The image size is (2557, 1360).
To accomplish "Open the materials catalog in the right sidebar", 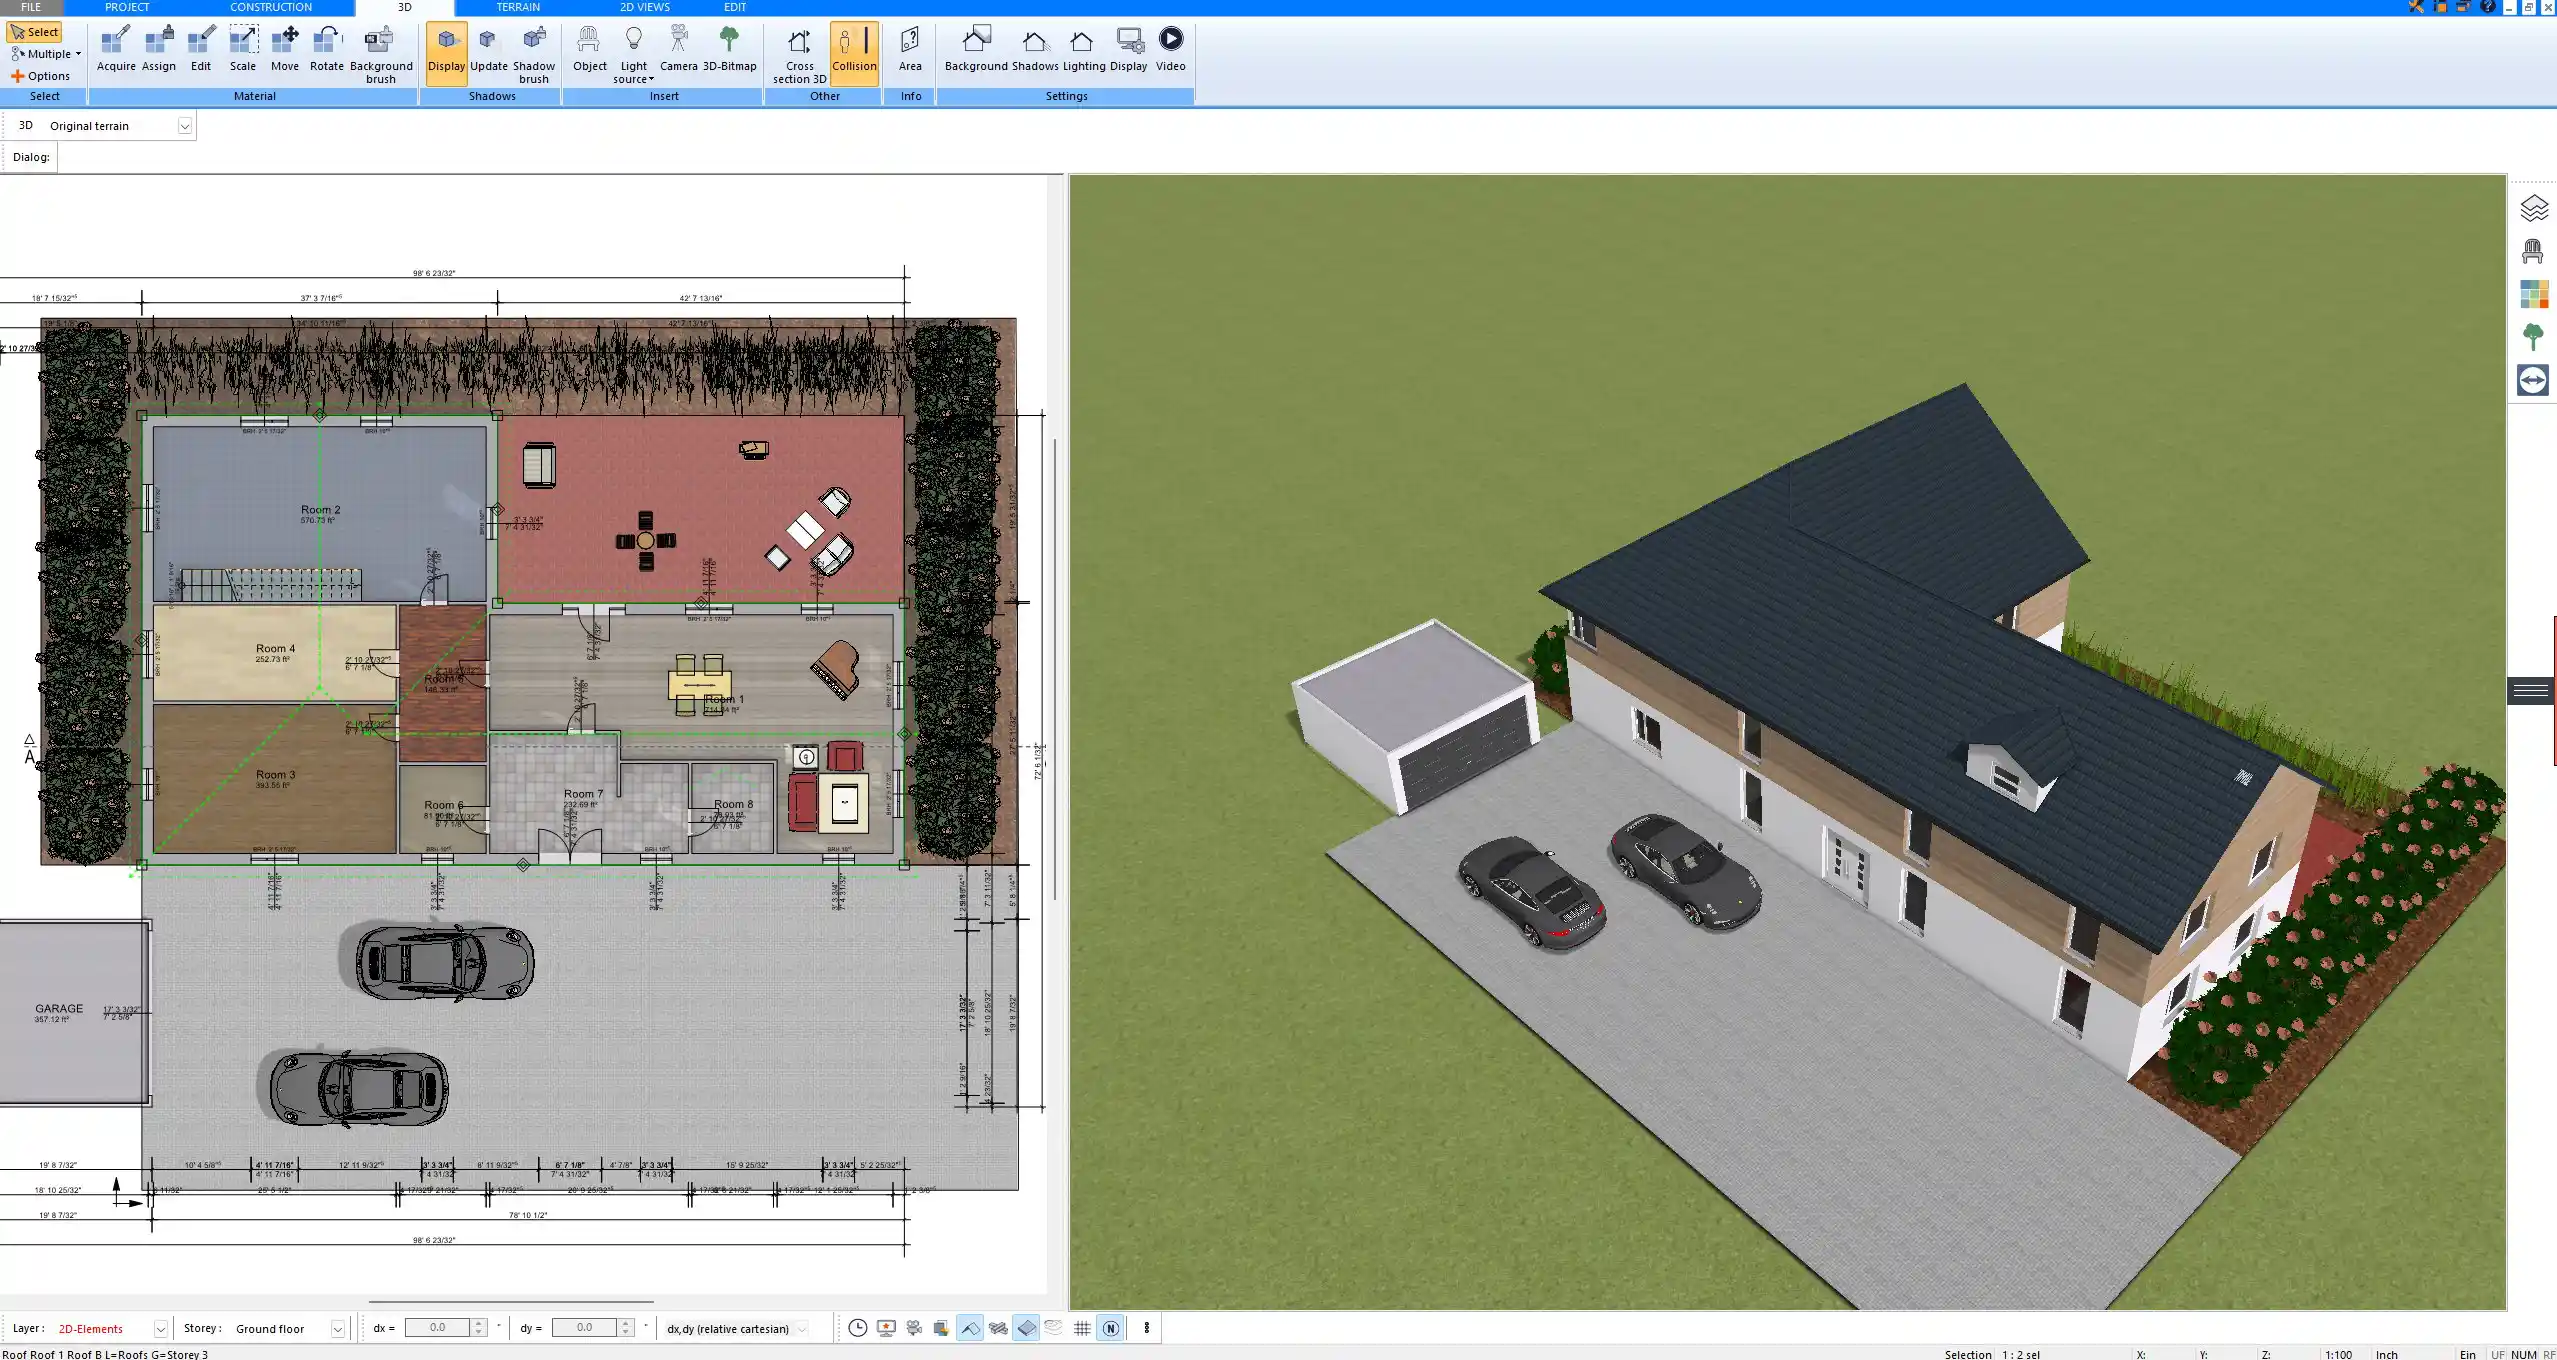I will point(2535,294).
